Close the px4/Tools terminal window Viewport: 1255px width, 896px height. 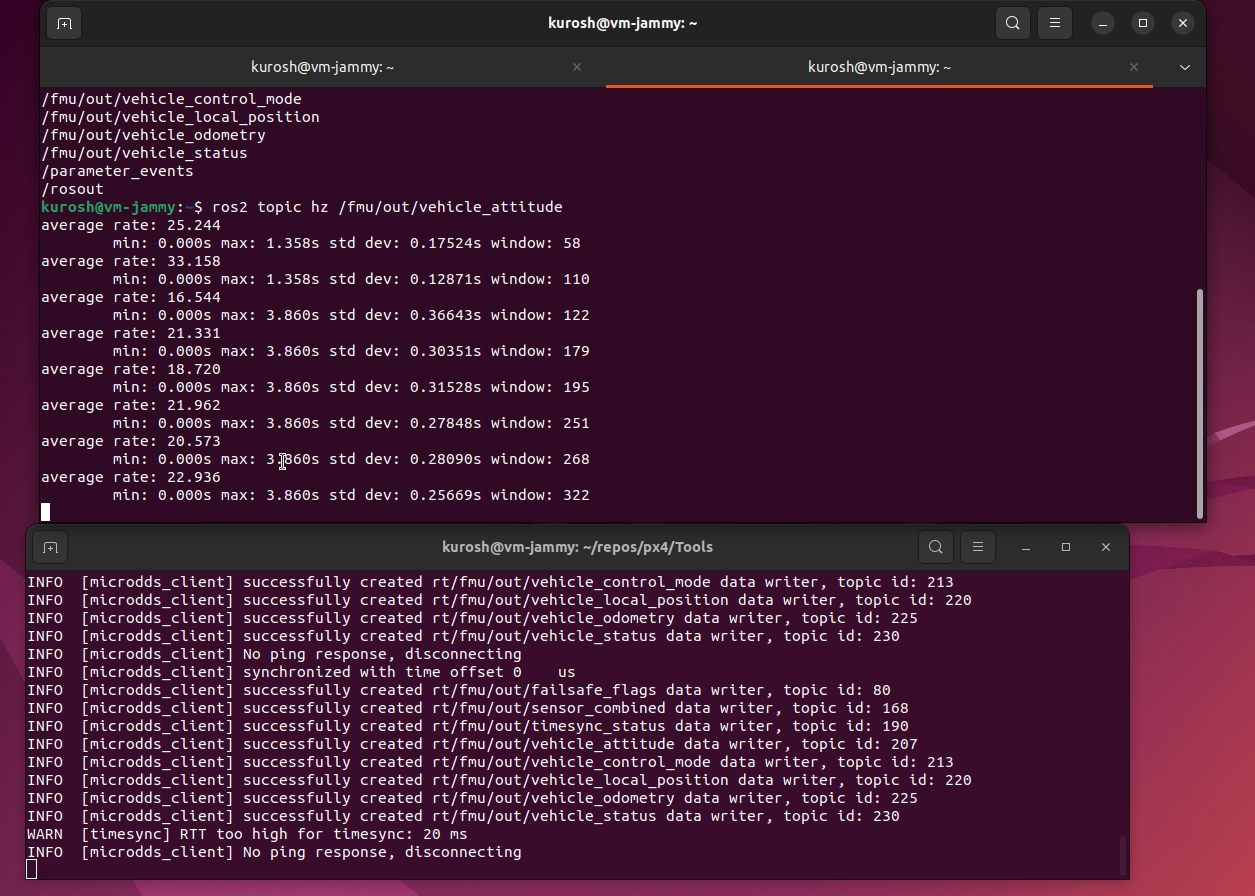tap(1106, 547)
